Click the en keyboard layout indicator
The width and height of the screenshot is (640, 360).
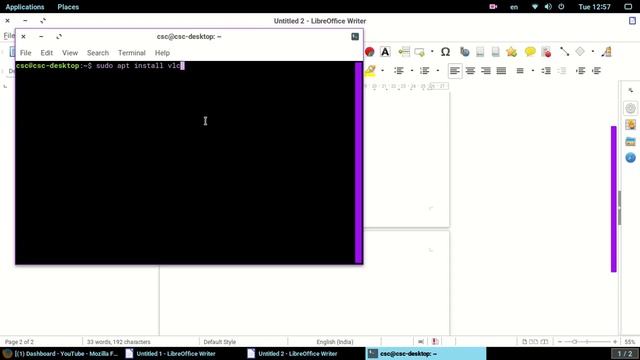(514, 7)
